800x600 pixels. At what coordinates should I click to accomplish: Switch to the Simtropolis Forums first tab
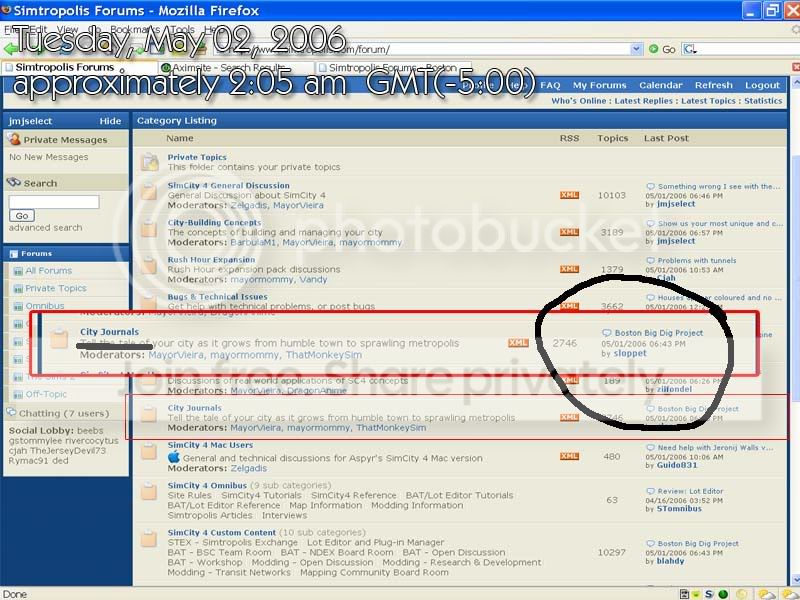[79, 67]
